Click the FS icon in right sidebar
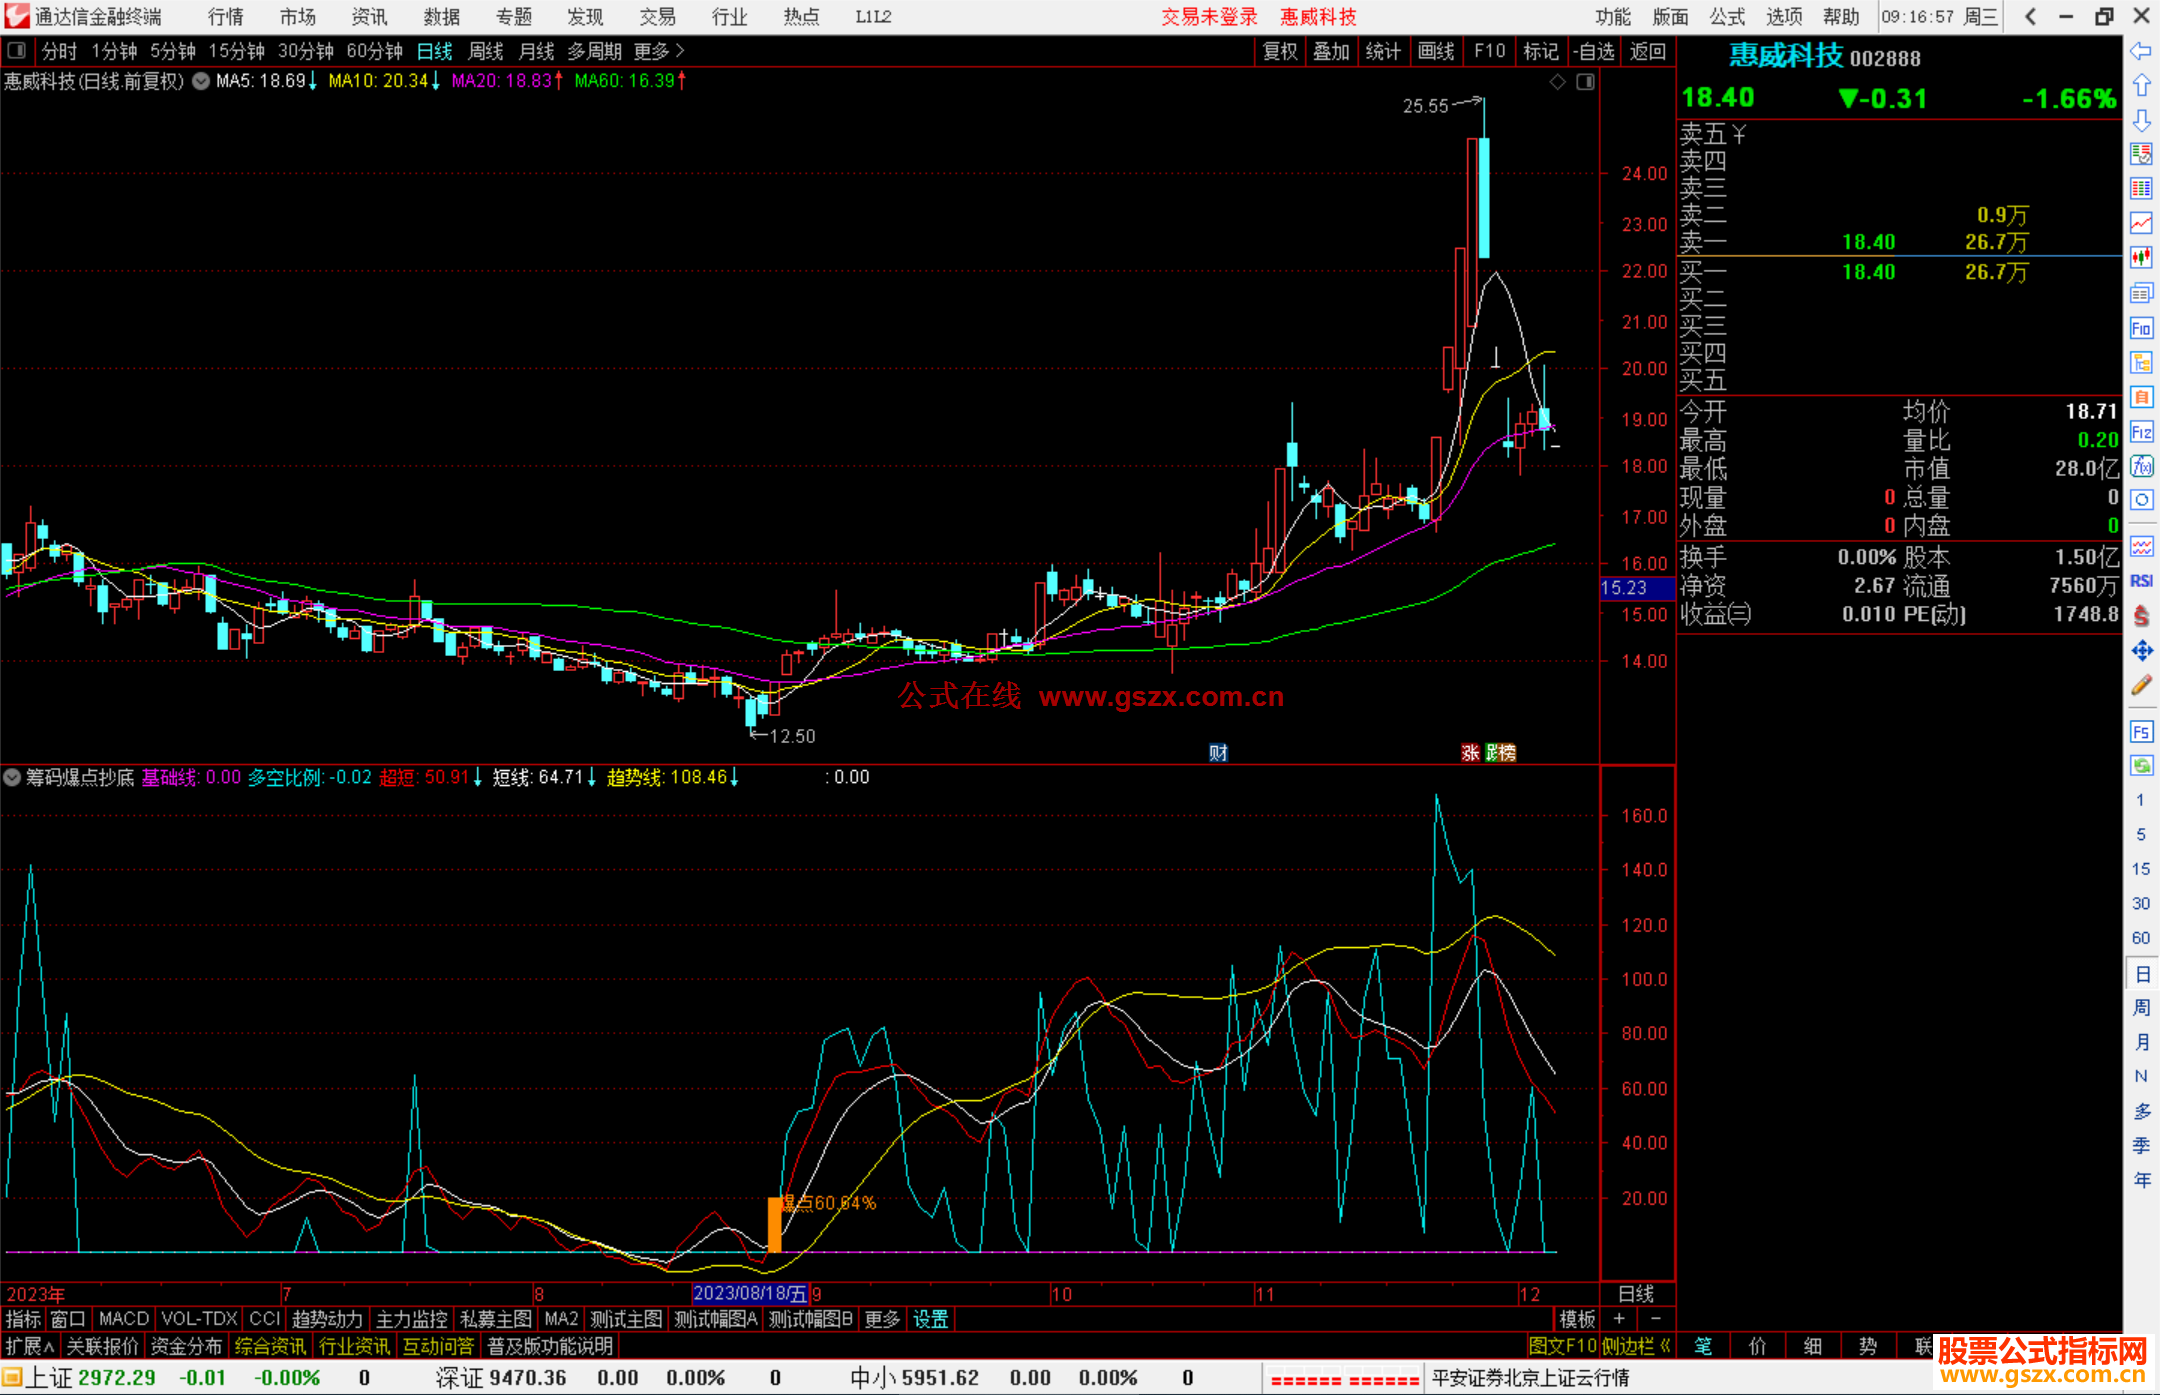 point(2141,732)
